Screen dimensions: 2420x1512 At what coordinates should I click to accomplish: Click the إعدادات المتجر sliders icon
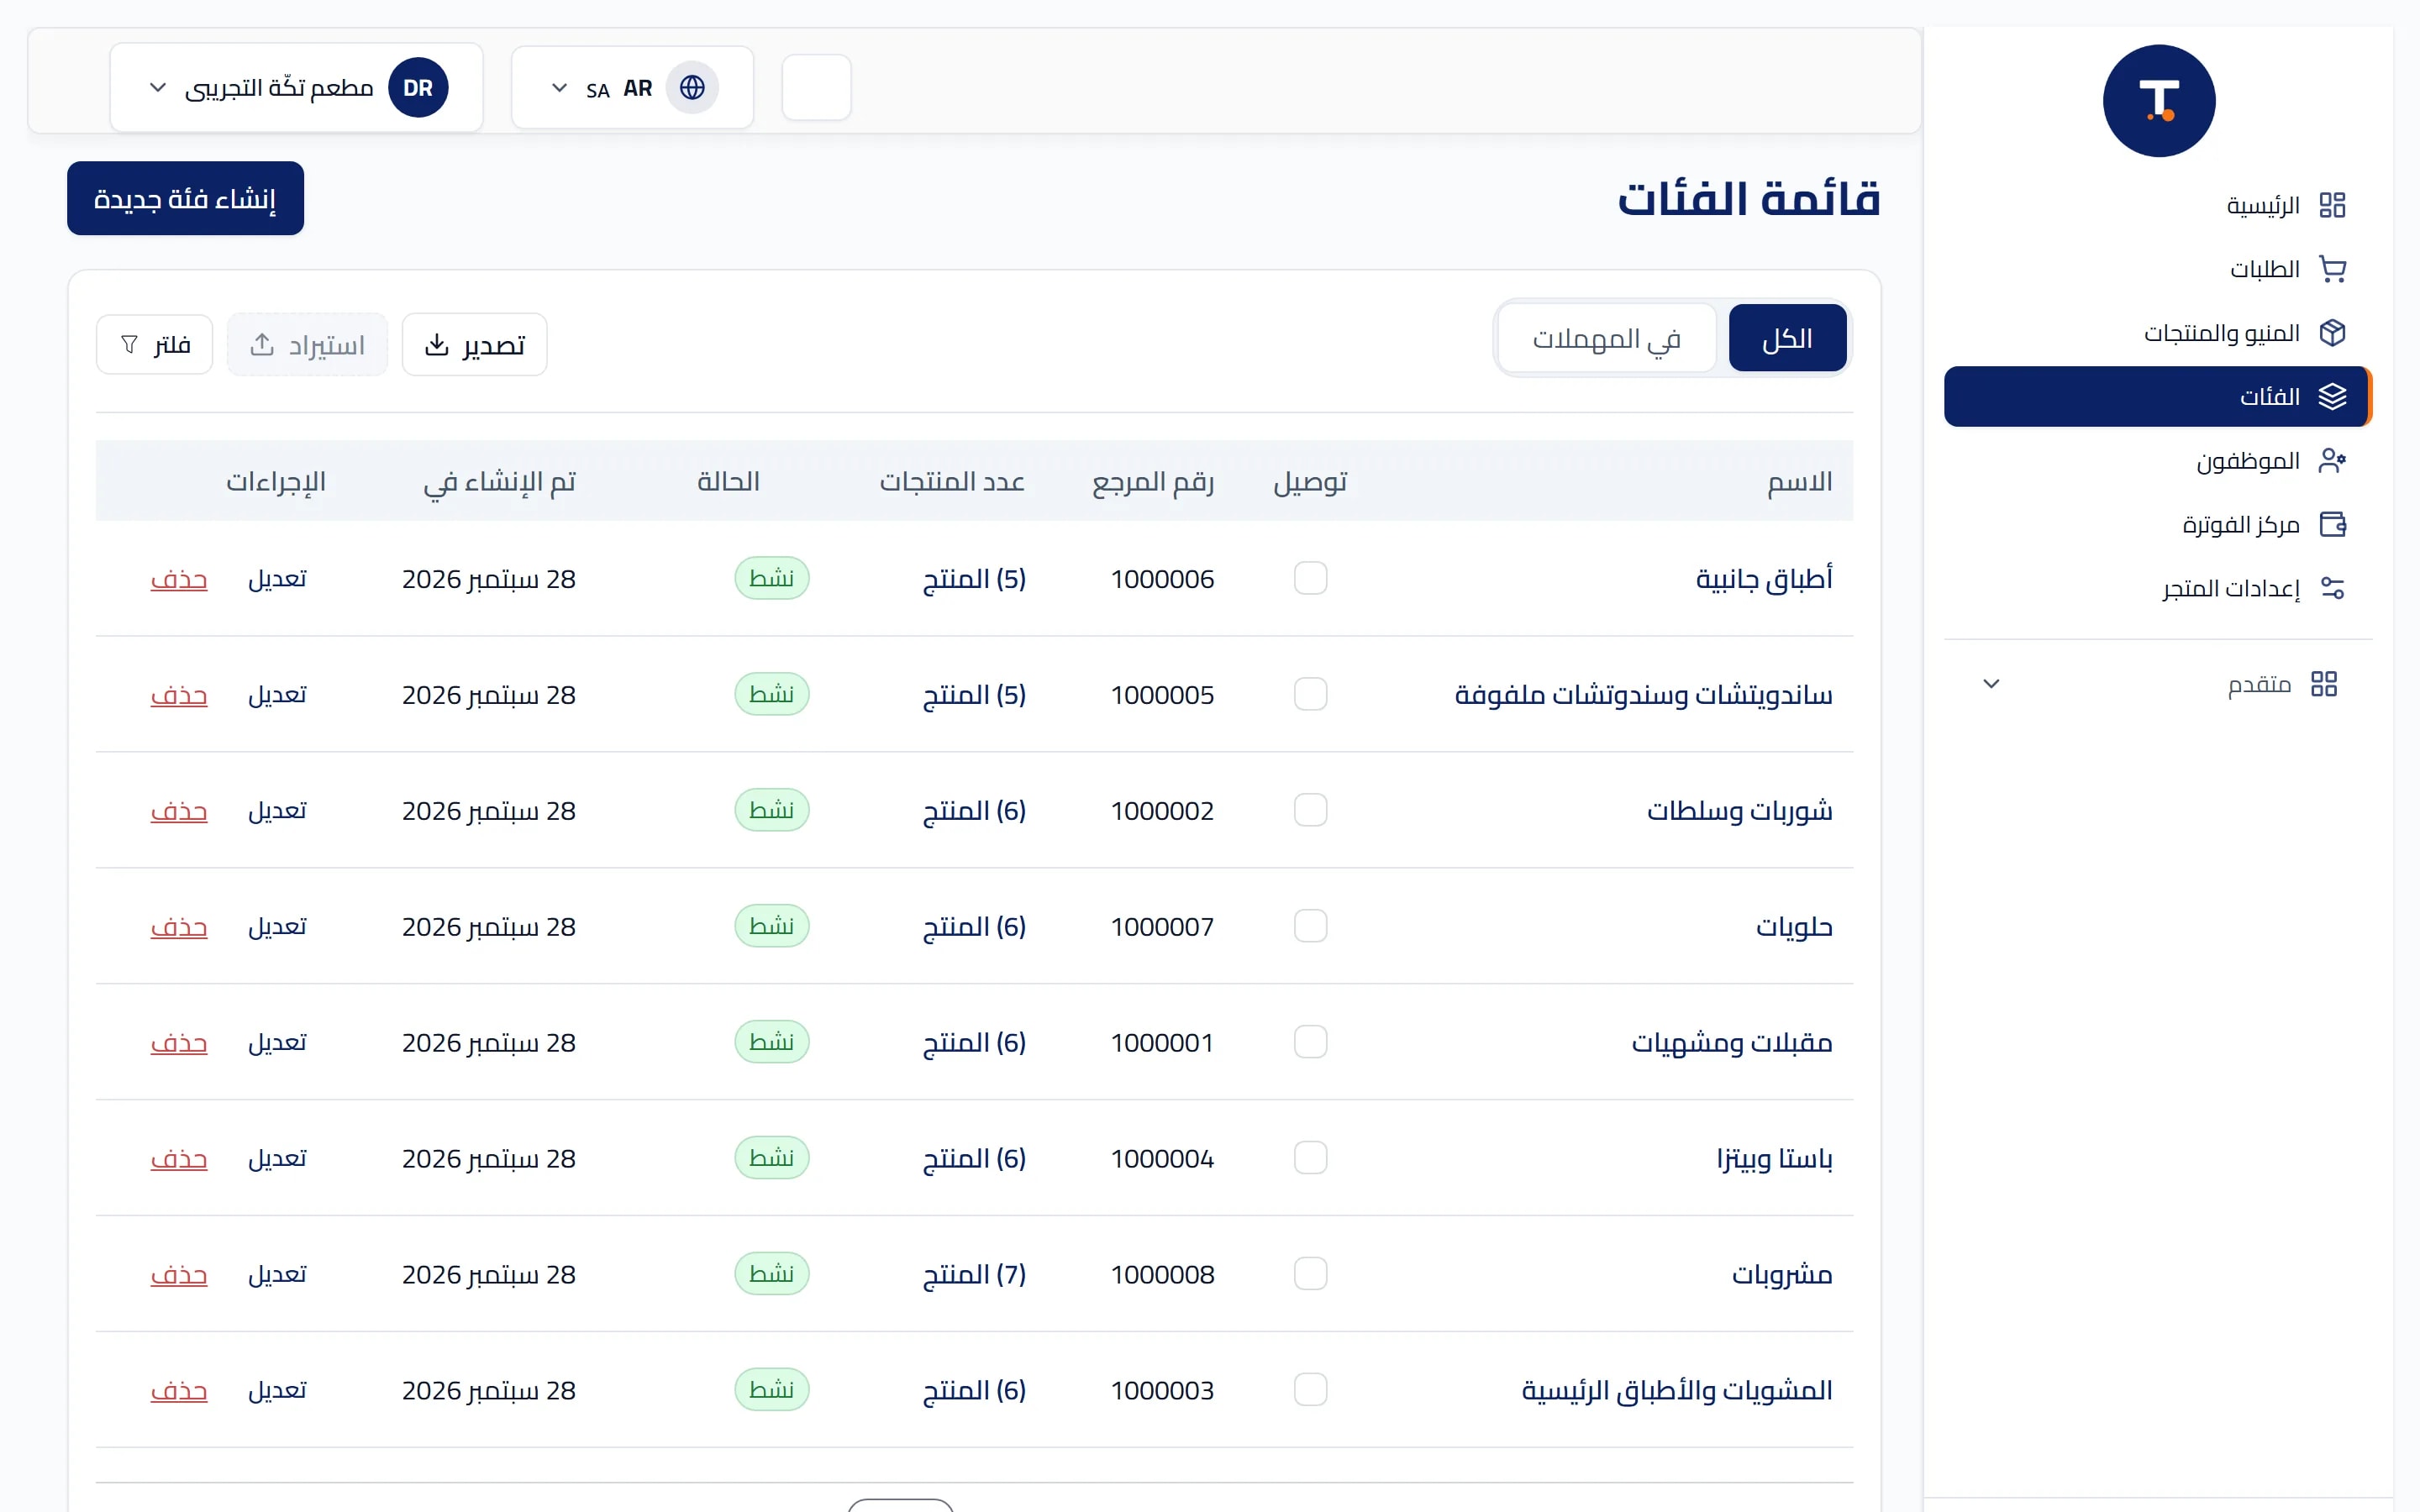2332,588
